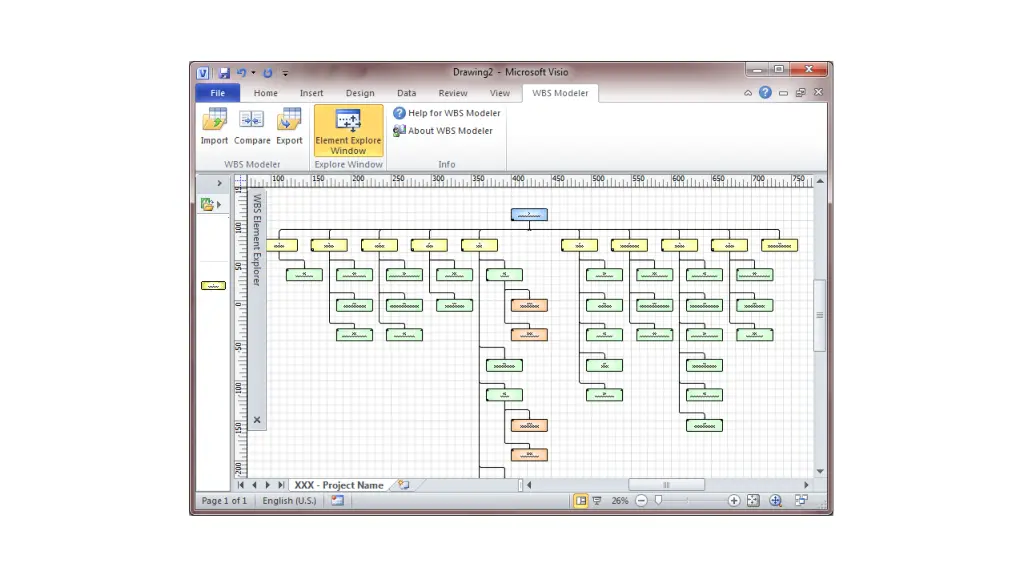Image resolution: width=1024 pixels, height=576 pixels.
Task: Click the vertical scroll up arrow
Action: coord(820,181)
